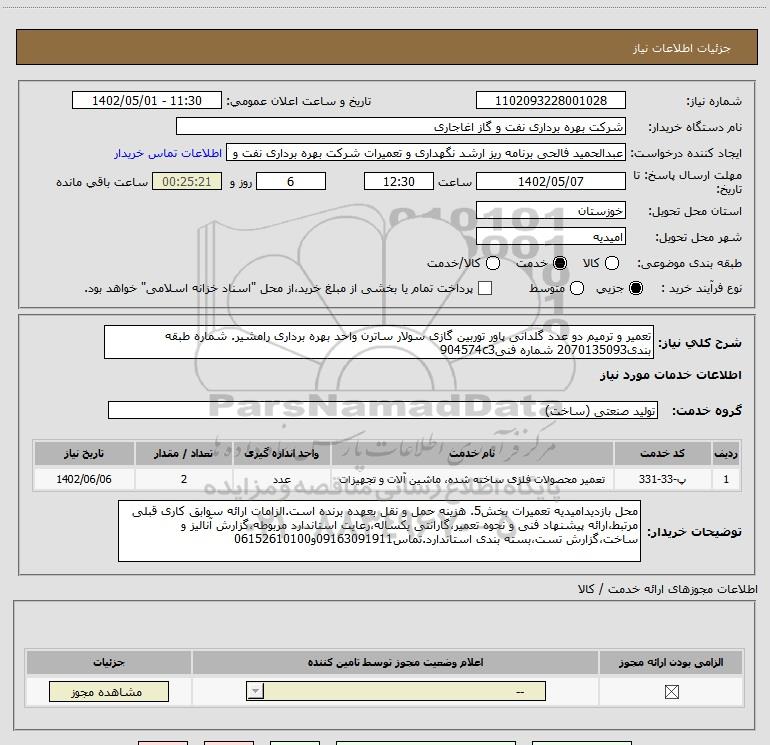Click the جزئیات اطلاعات نیاز page title
This screenshot has width=770, height=745.
(681, 48)
